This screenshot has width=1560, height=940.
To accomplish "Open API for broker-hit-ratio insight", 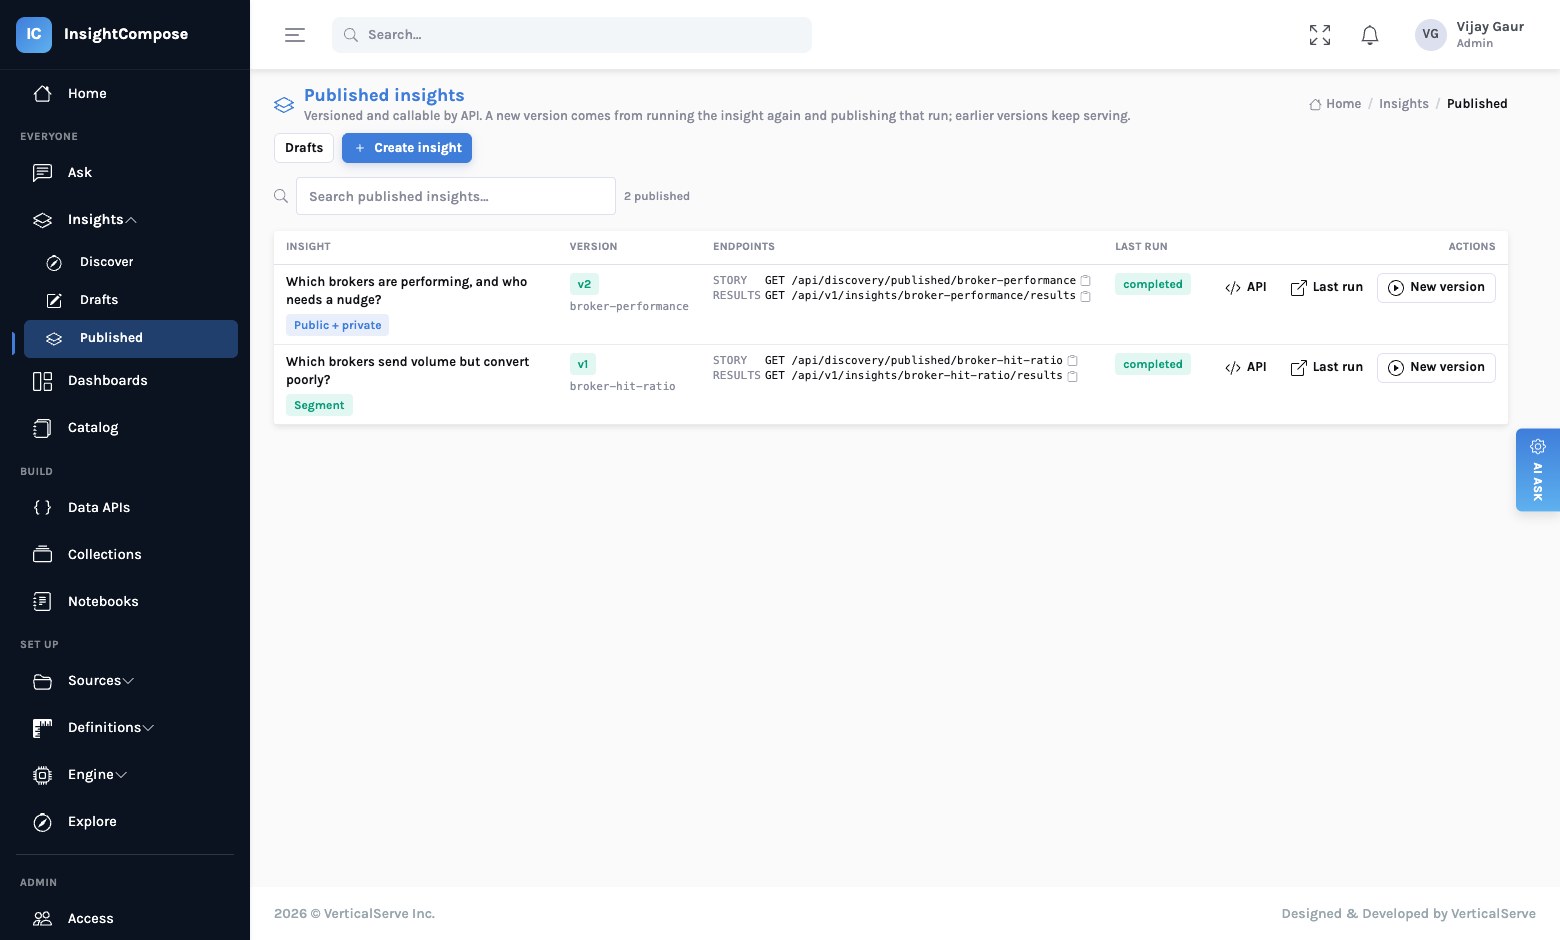I will tap(1246, 367).
